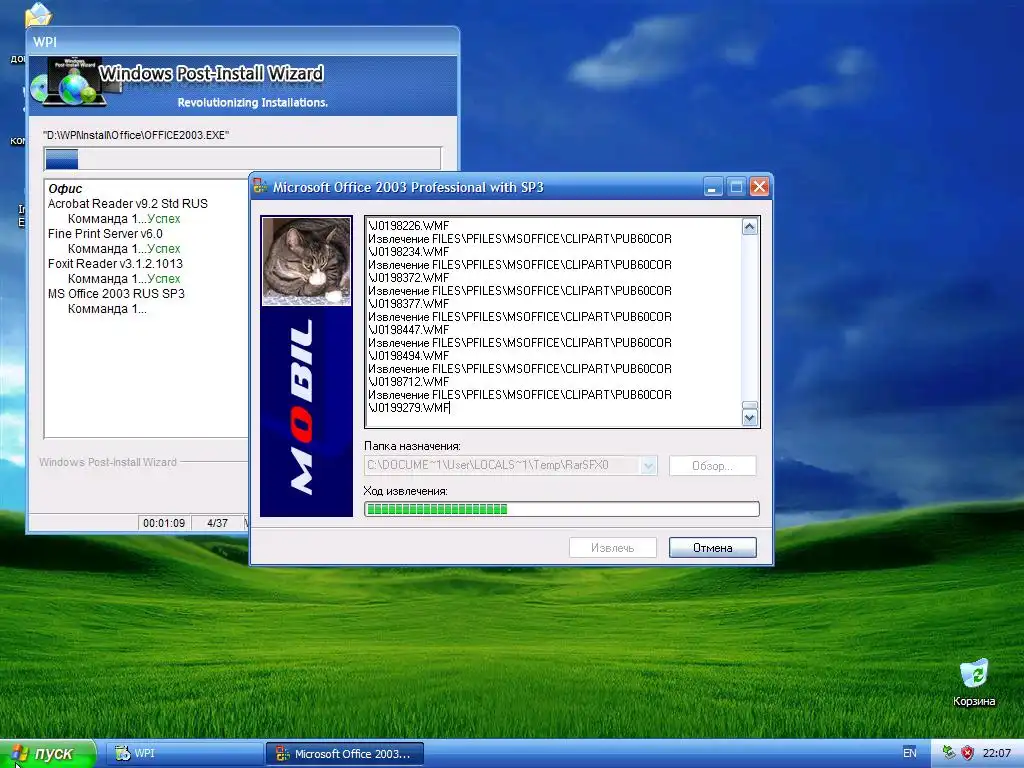
Task: Select Fine Print Server v6.0 entry
Action: [105, 234]
